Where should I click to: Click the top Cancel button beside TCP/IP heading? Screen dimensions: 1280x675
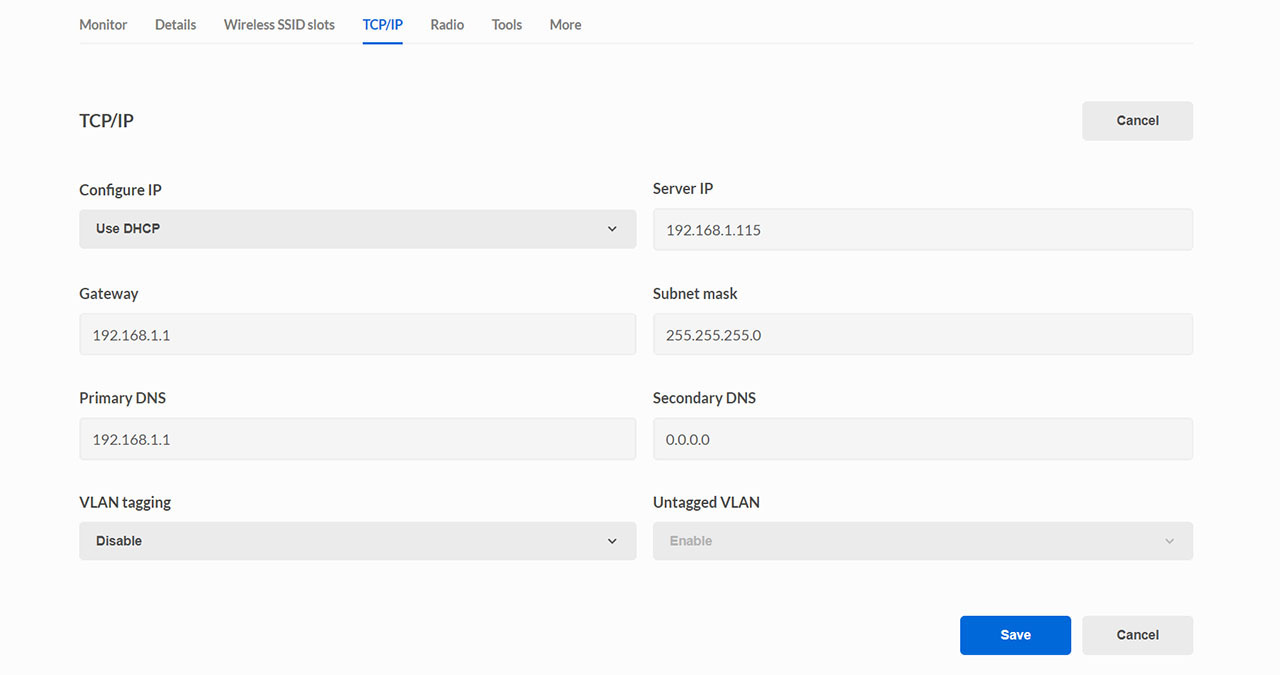tap(1137, 120)
